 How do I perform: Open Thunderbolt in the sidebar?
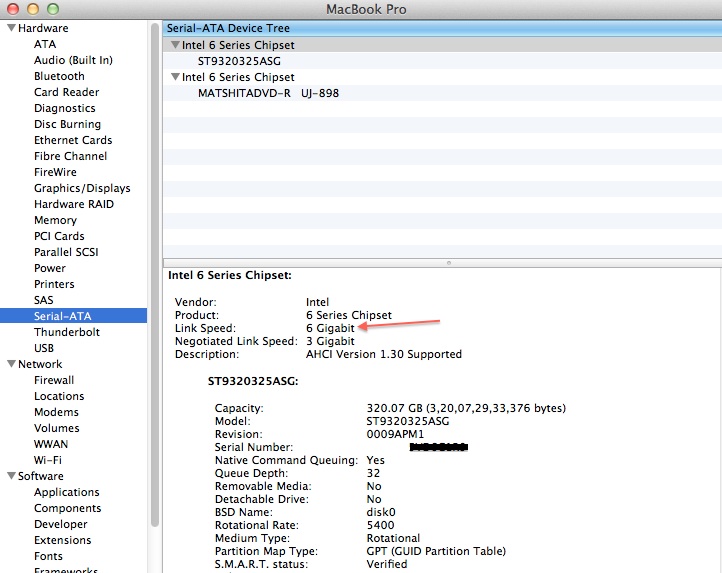click(67, 332)
